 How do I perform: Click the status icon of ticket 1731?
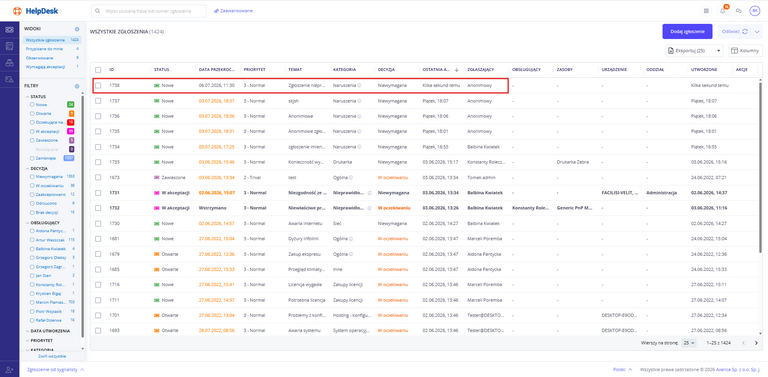coord(157,192)
